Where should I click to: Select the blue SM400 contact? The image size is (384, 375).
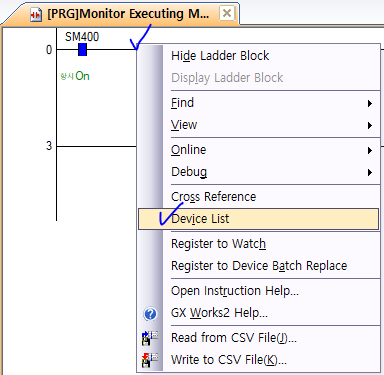click(x=82, y=49)
